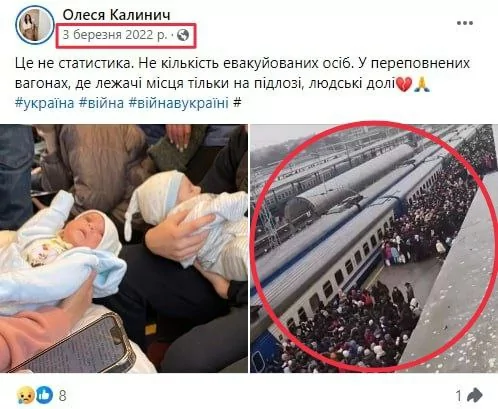Open the photo of two babies
Screen dimensions: 498x409
124,248
